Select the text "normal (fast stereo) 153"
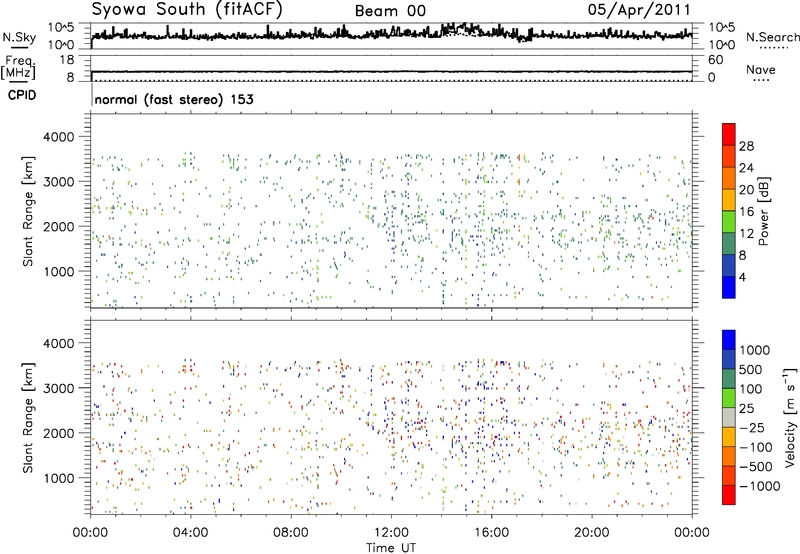This screenshot has width=800, height=554. point(174,99)
